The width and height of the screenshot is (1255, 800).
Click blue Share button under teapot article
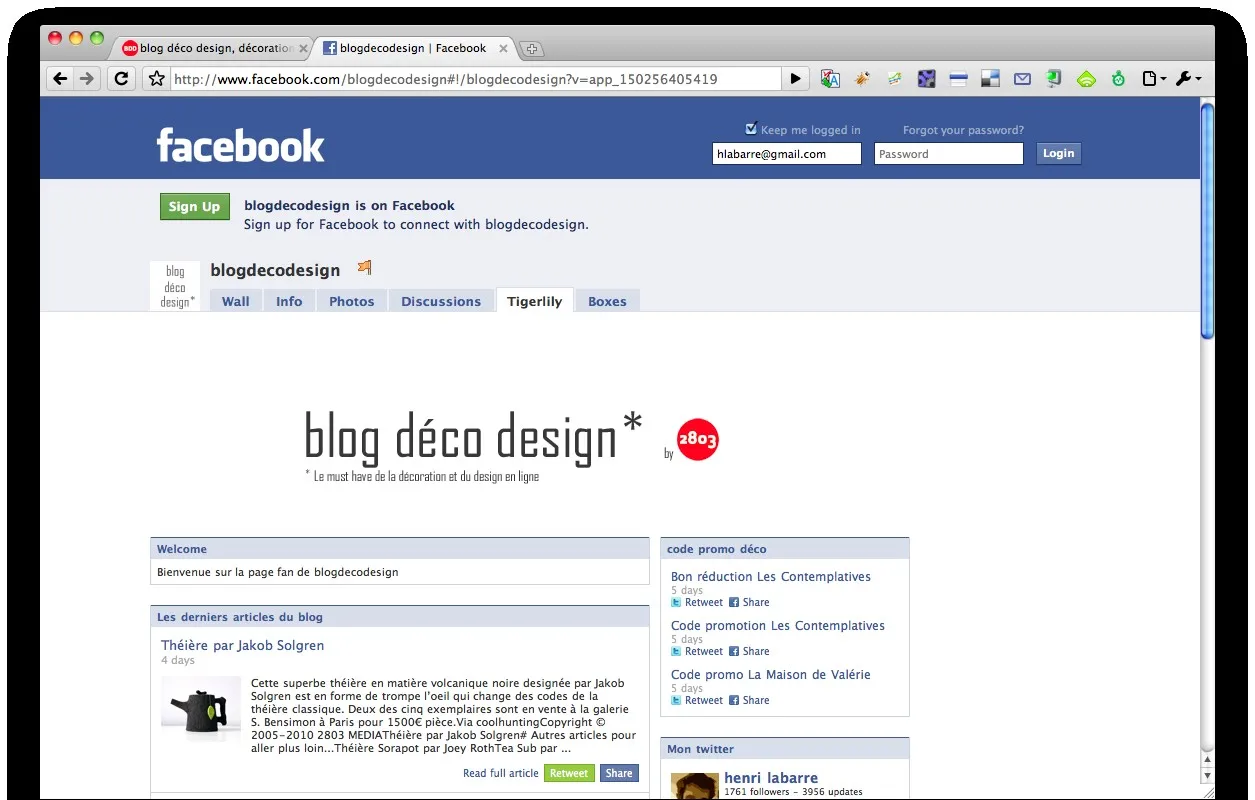pos(619,773)
